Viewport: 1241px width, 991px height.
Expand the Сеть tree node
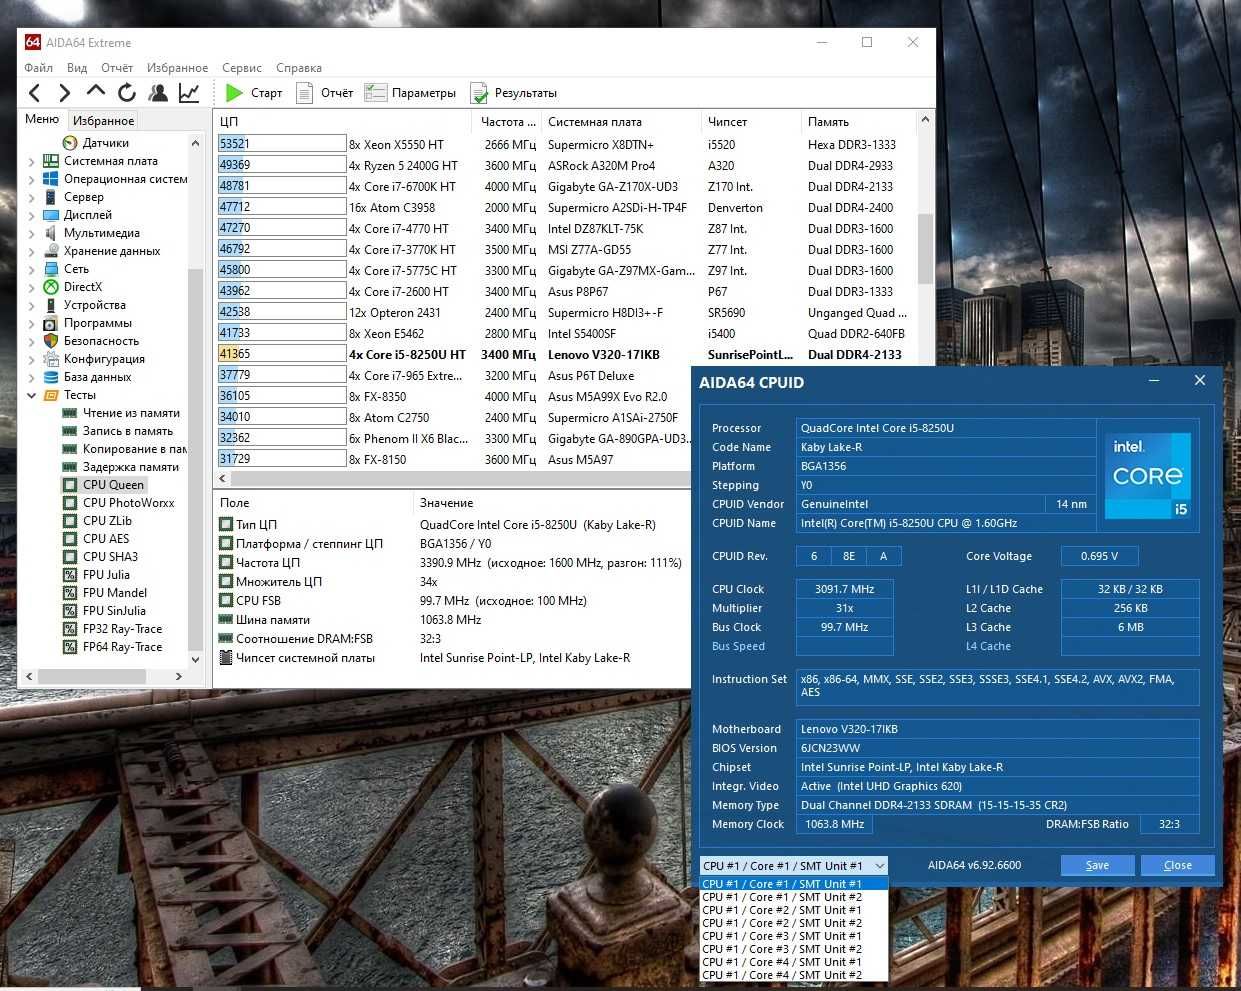point(31,269)
